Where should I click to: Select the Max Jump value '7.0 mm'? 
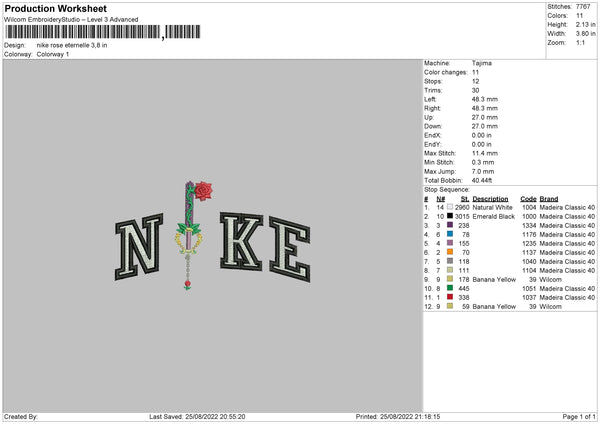[483, 171]
